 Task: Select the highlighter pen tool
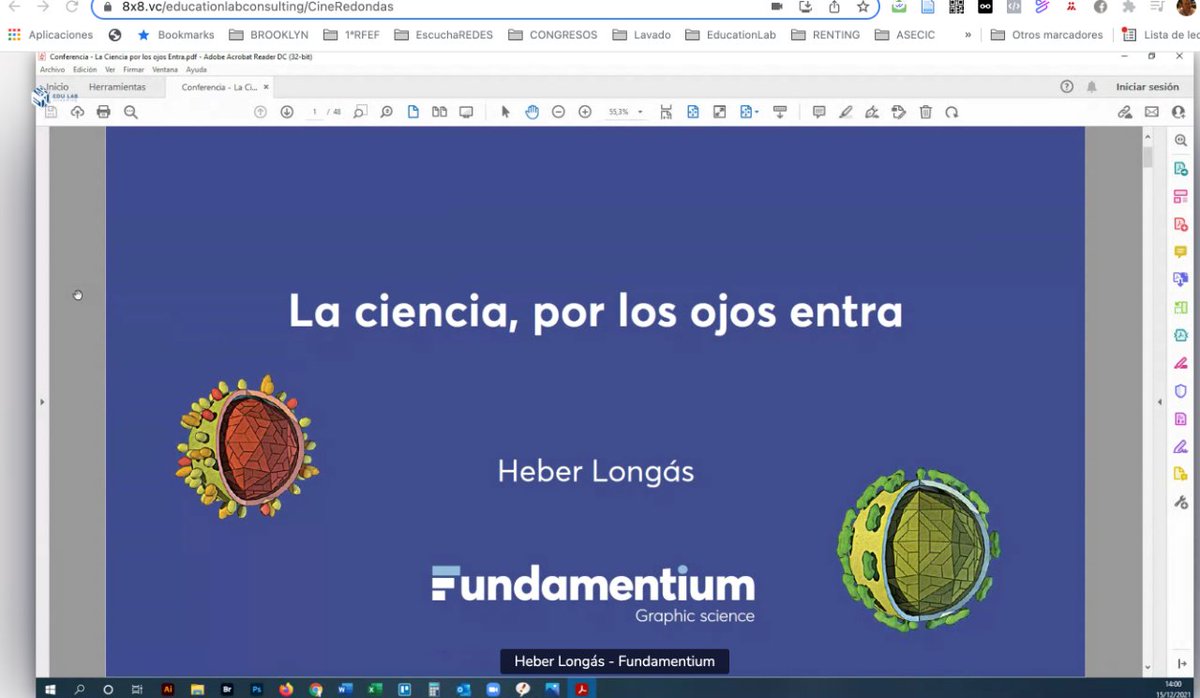point(845,112)
